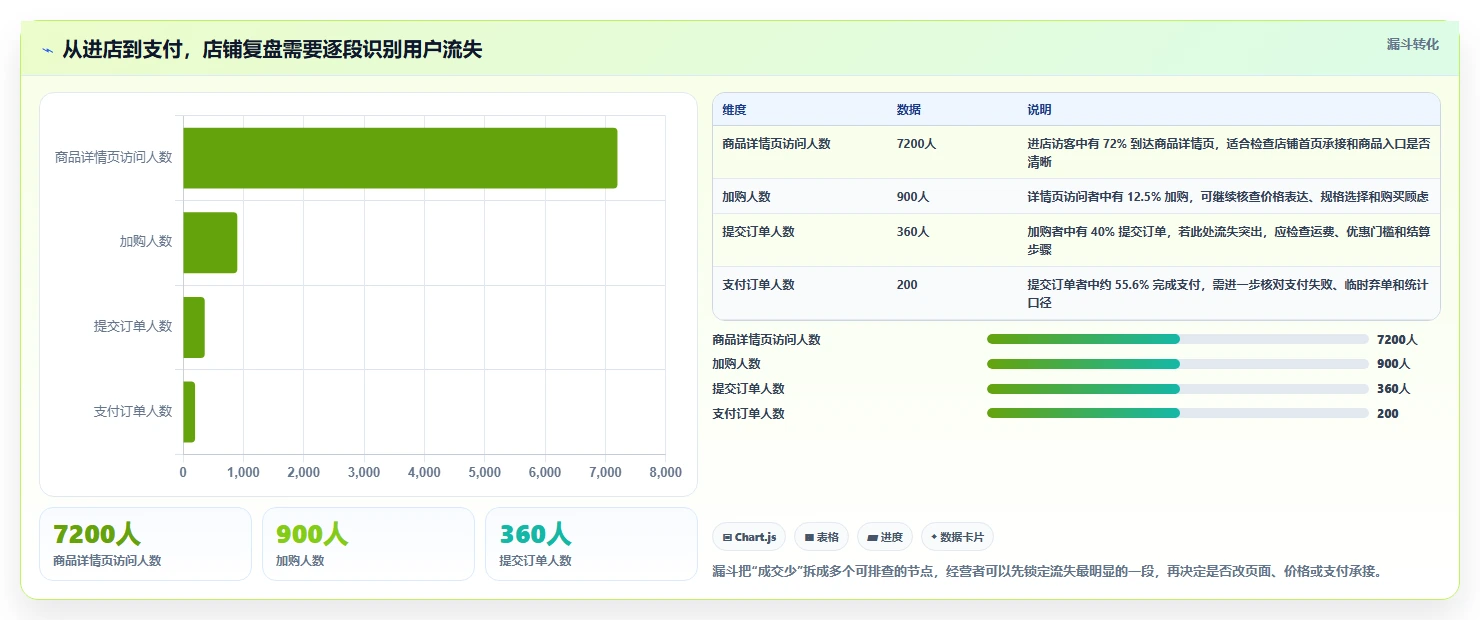Viewport: 1480px width, 620px height.
Task: Click the 7200人 value at the progress row's end
Action: point(1397,340)
